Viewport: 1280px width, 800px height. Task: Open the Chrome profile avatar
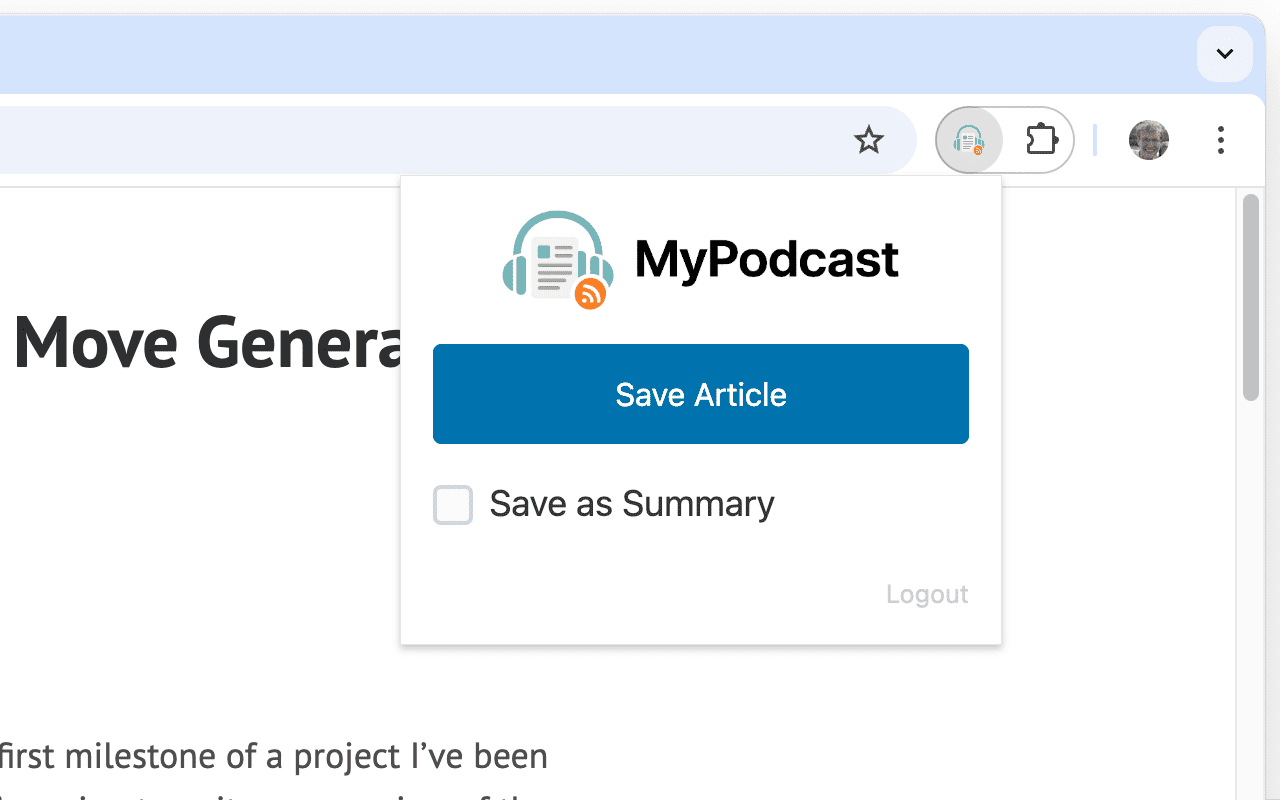[x=1148, y=140]
